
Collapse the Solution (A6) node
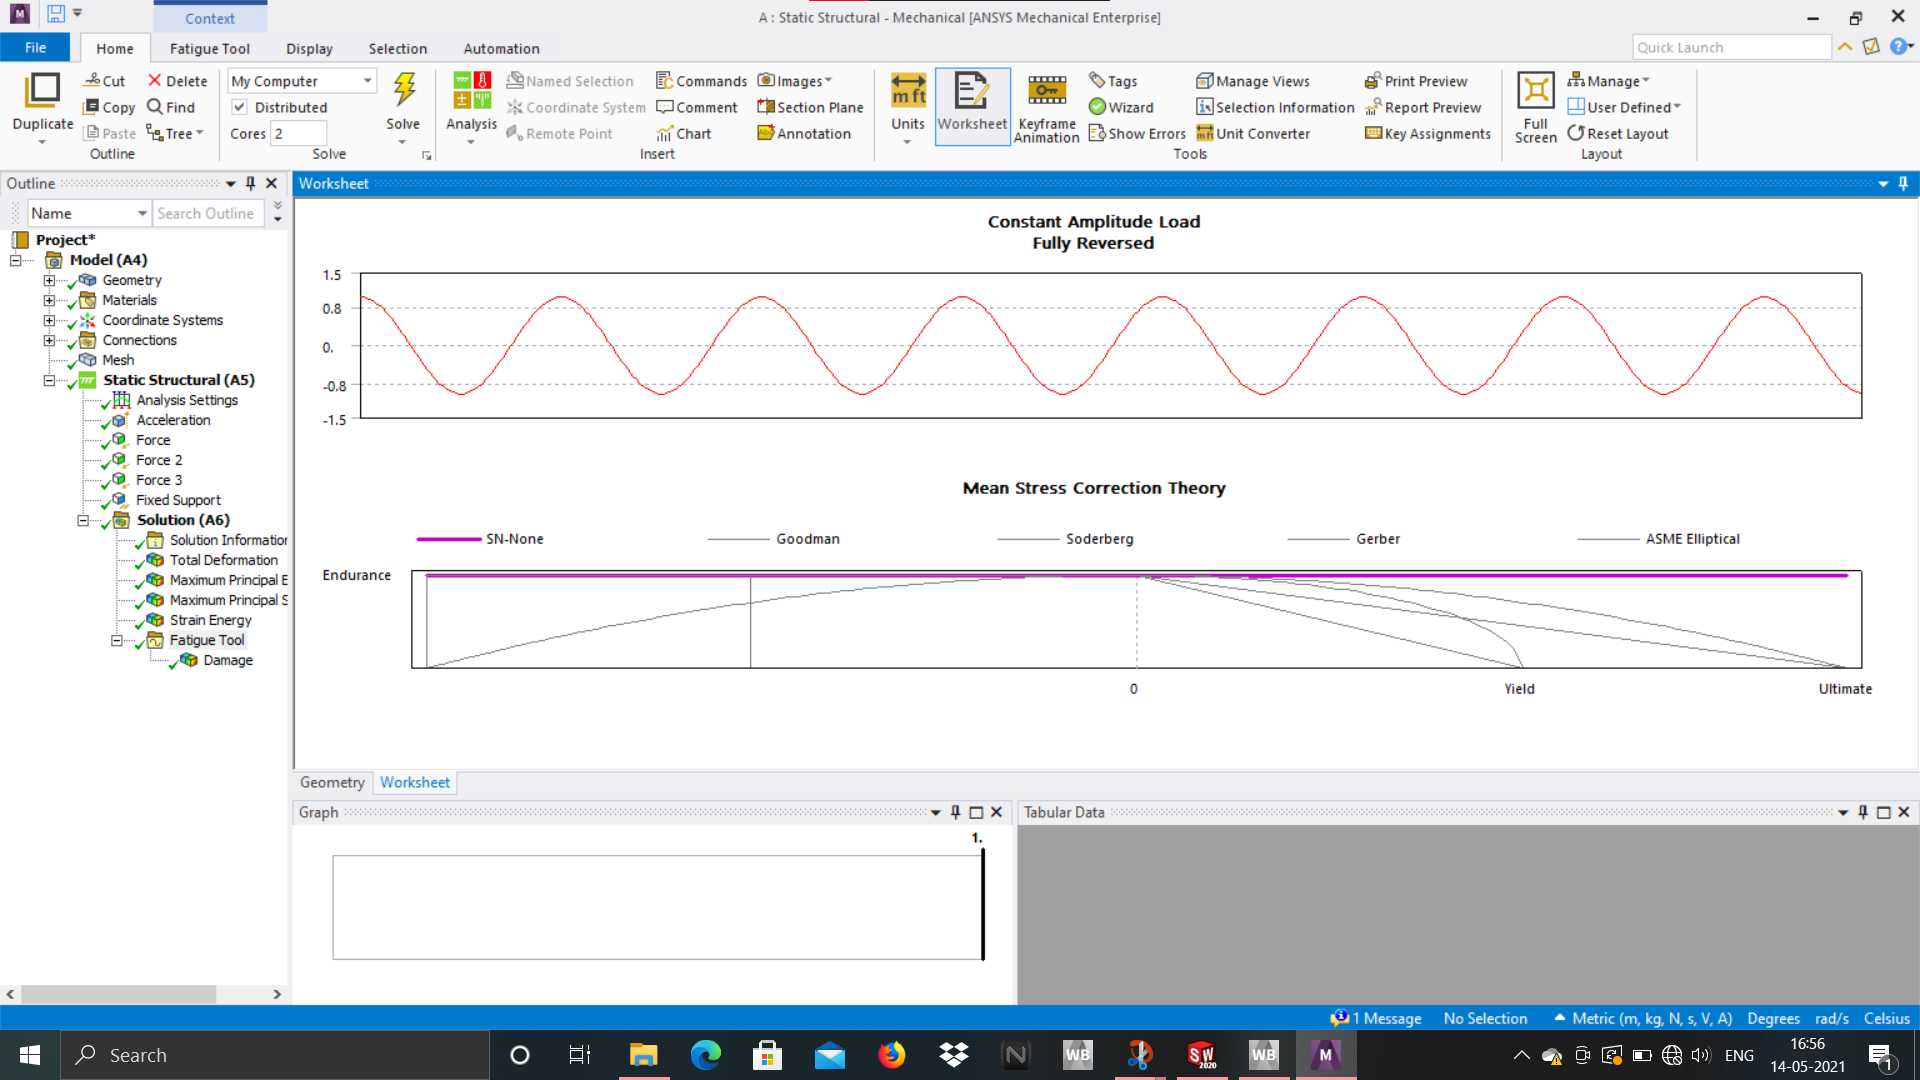point(83,520)
